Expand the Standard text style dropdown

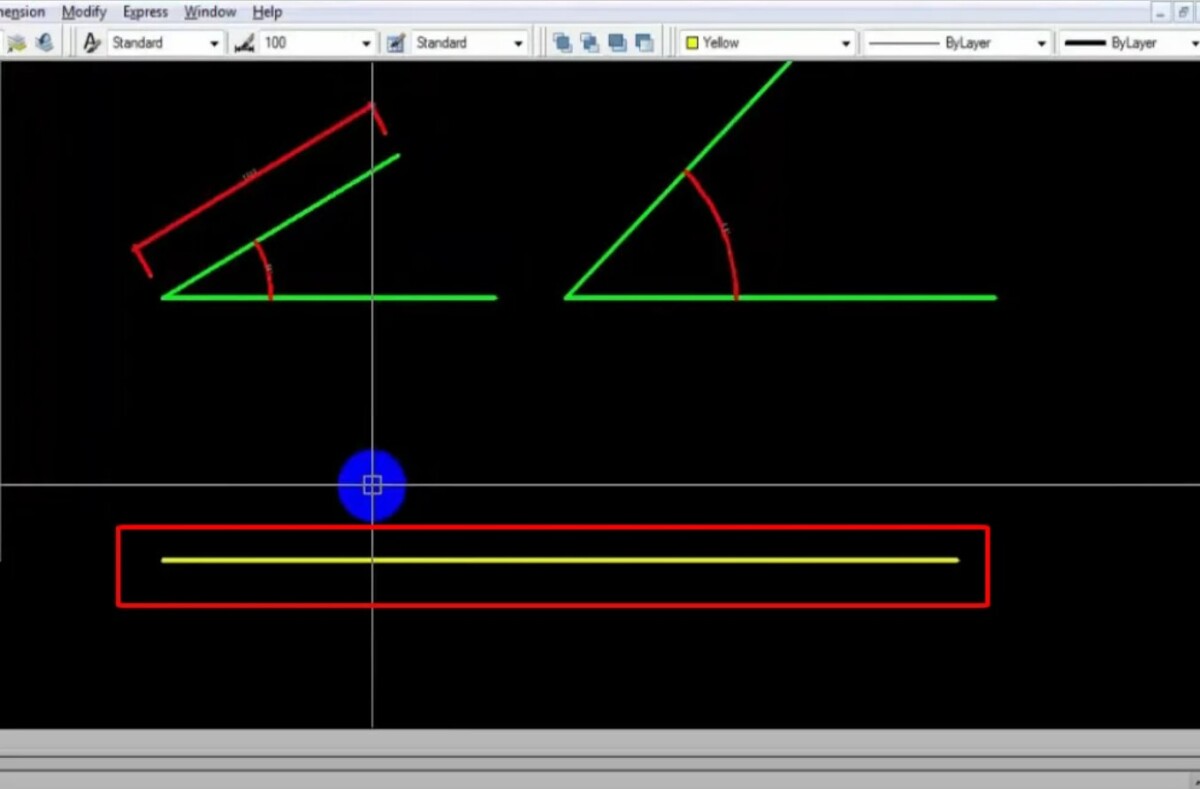(x=214, y=43)
